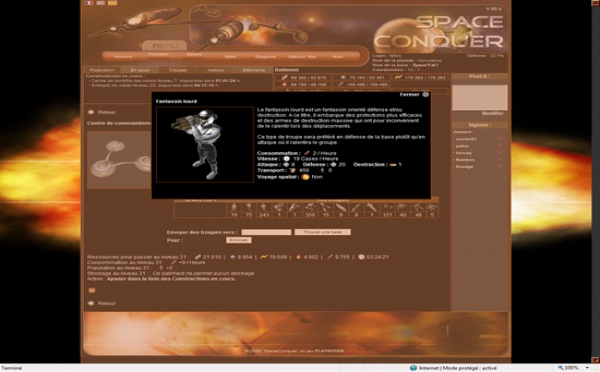This screenshot has width=600, height=372.
Task: Click the first resource icon in top bar
Action: [x=284, y=77]
